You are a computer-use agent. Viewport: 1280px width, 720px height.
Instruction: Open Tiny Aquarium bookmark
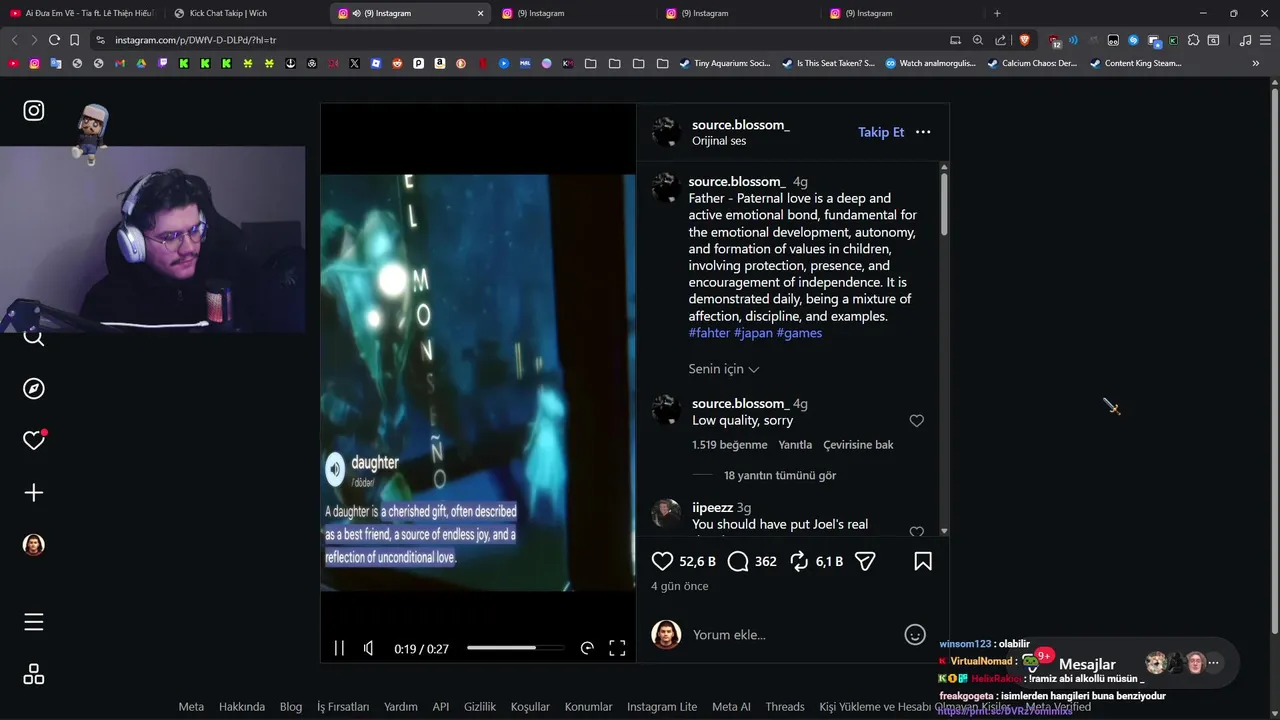point(725,63)
